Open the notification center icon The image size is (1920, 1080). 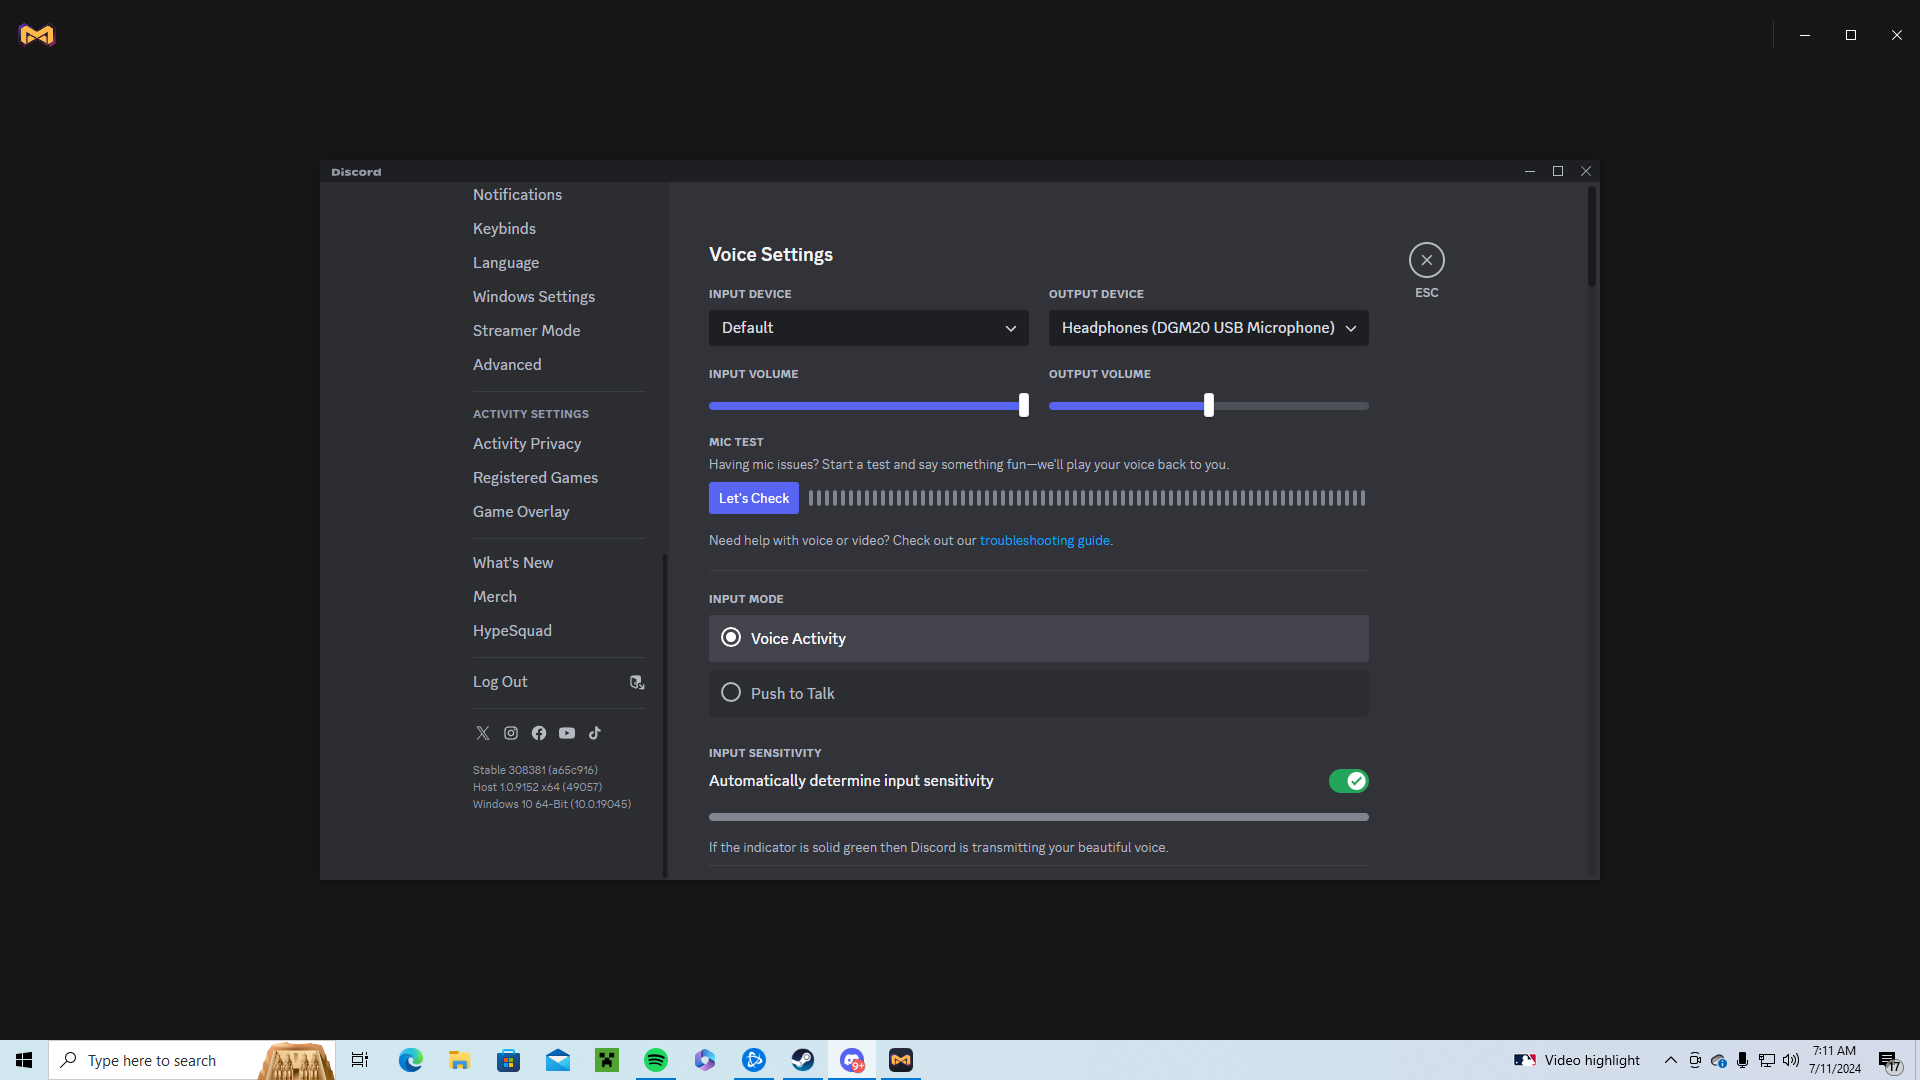point(1889,1061)
